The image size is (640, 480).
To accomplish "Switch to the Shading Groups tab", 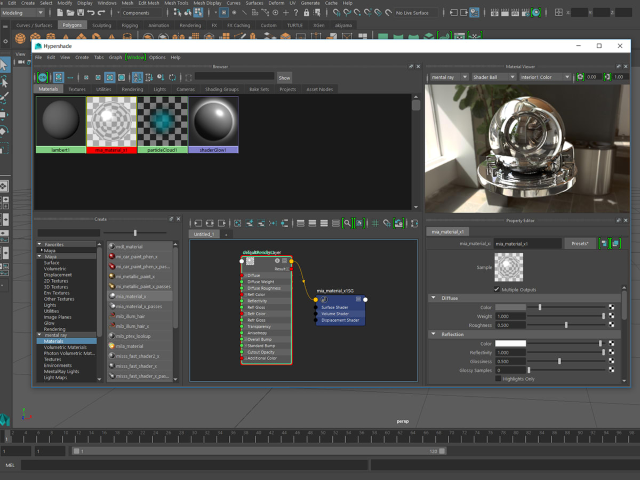I will (222, 89).
